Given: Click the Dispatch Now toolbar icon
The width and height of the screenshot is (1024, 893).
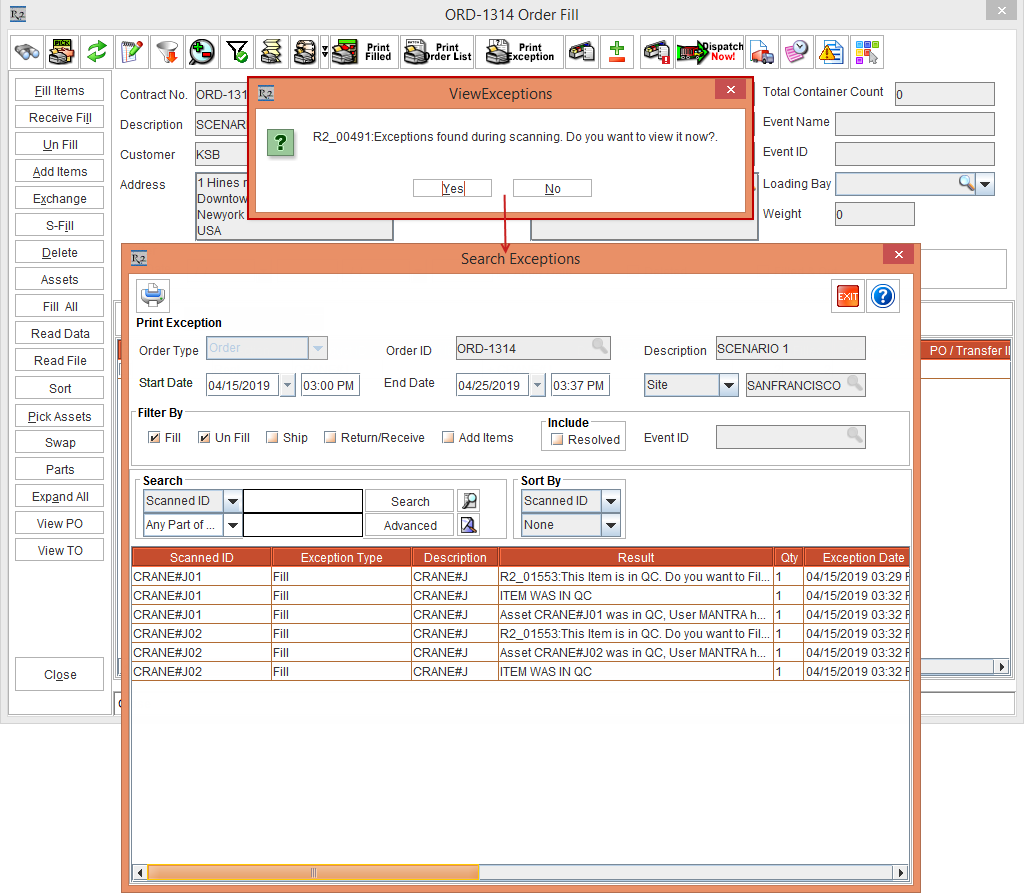Looking at the screenshot, I should coord(710,51).
